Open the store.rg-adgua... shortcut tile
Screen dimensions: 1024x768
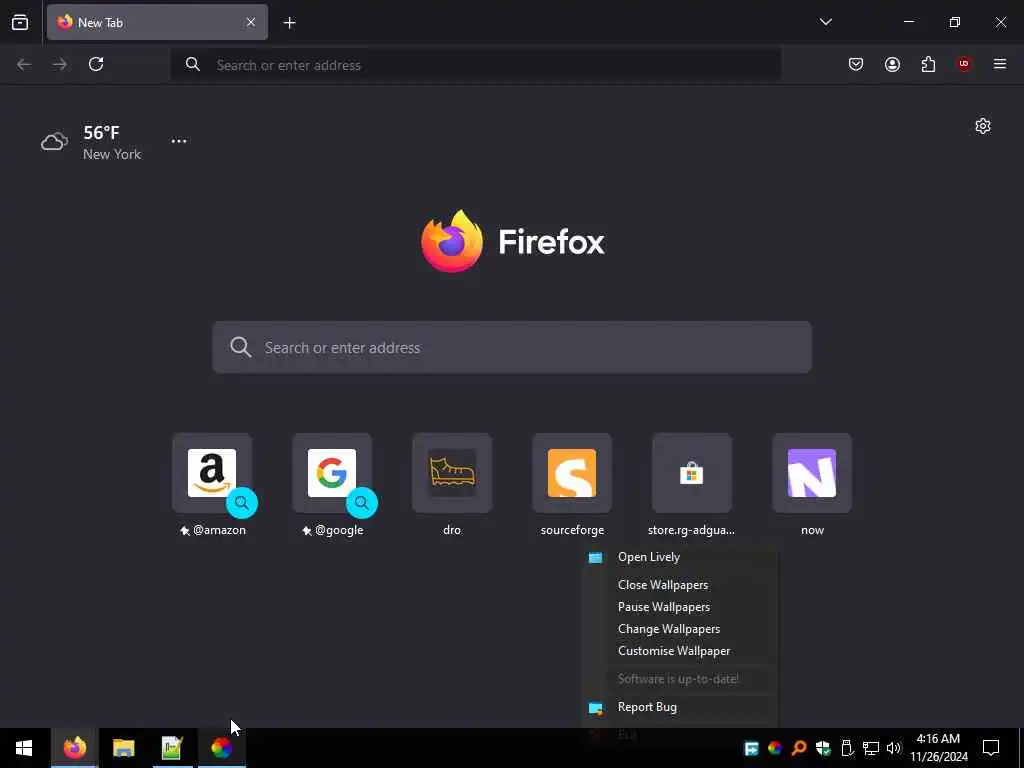692,485
